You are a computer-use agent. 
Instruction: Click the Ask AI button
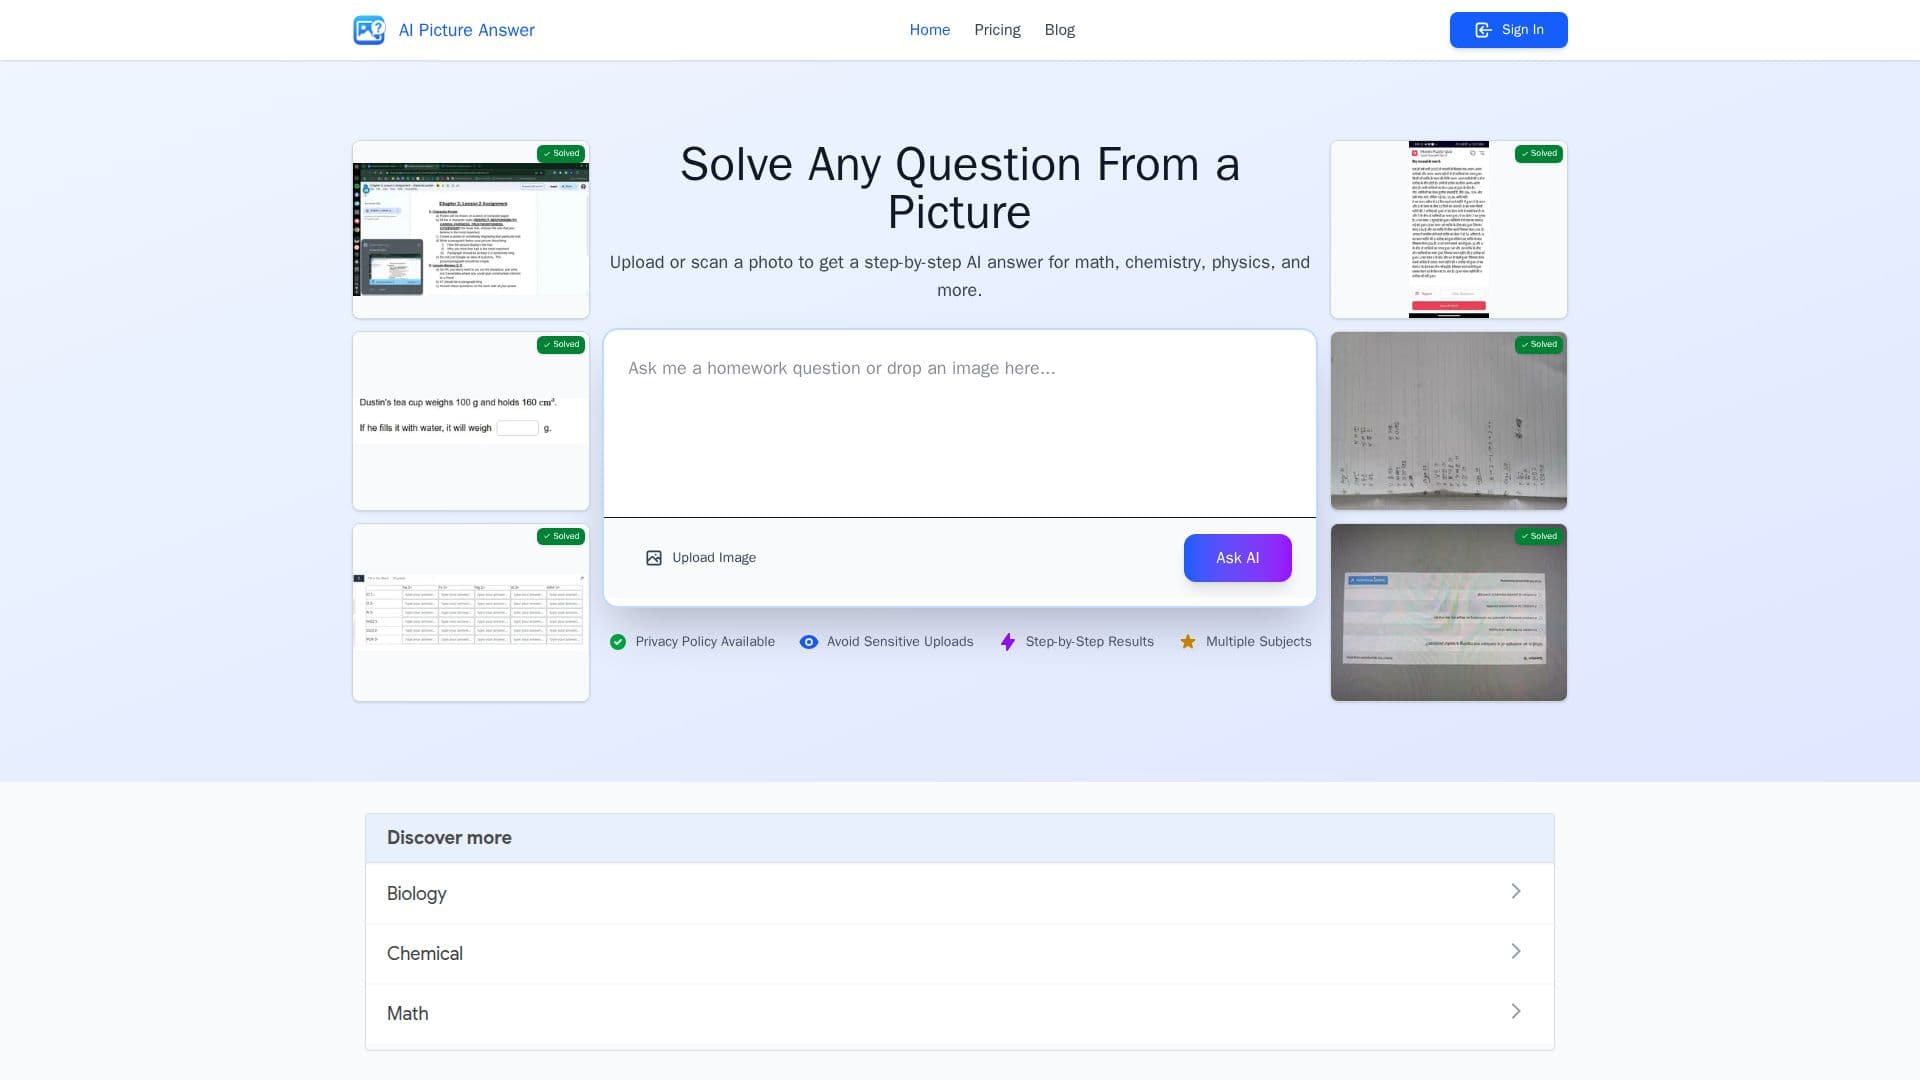[x=1238, y=558]
